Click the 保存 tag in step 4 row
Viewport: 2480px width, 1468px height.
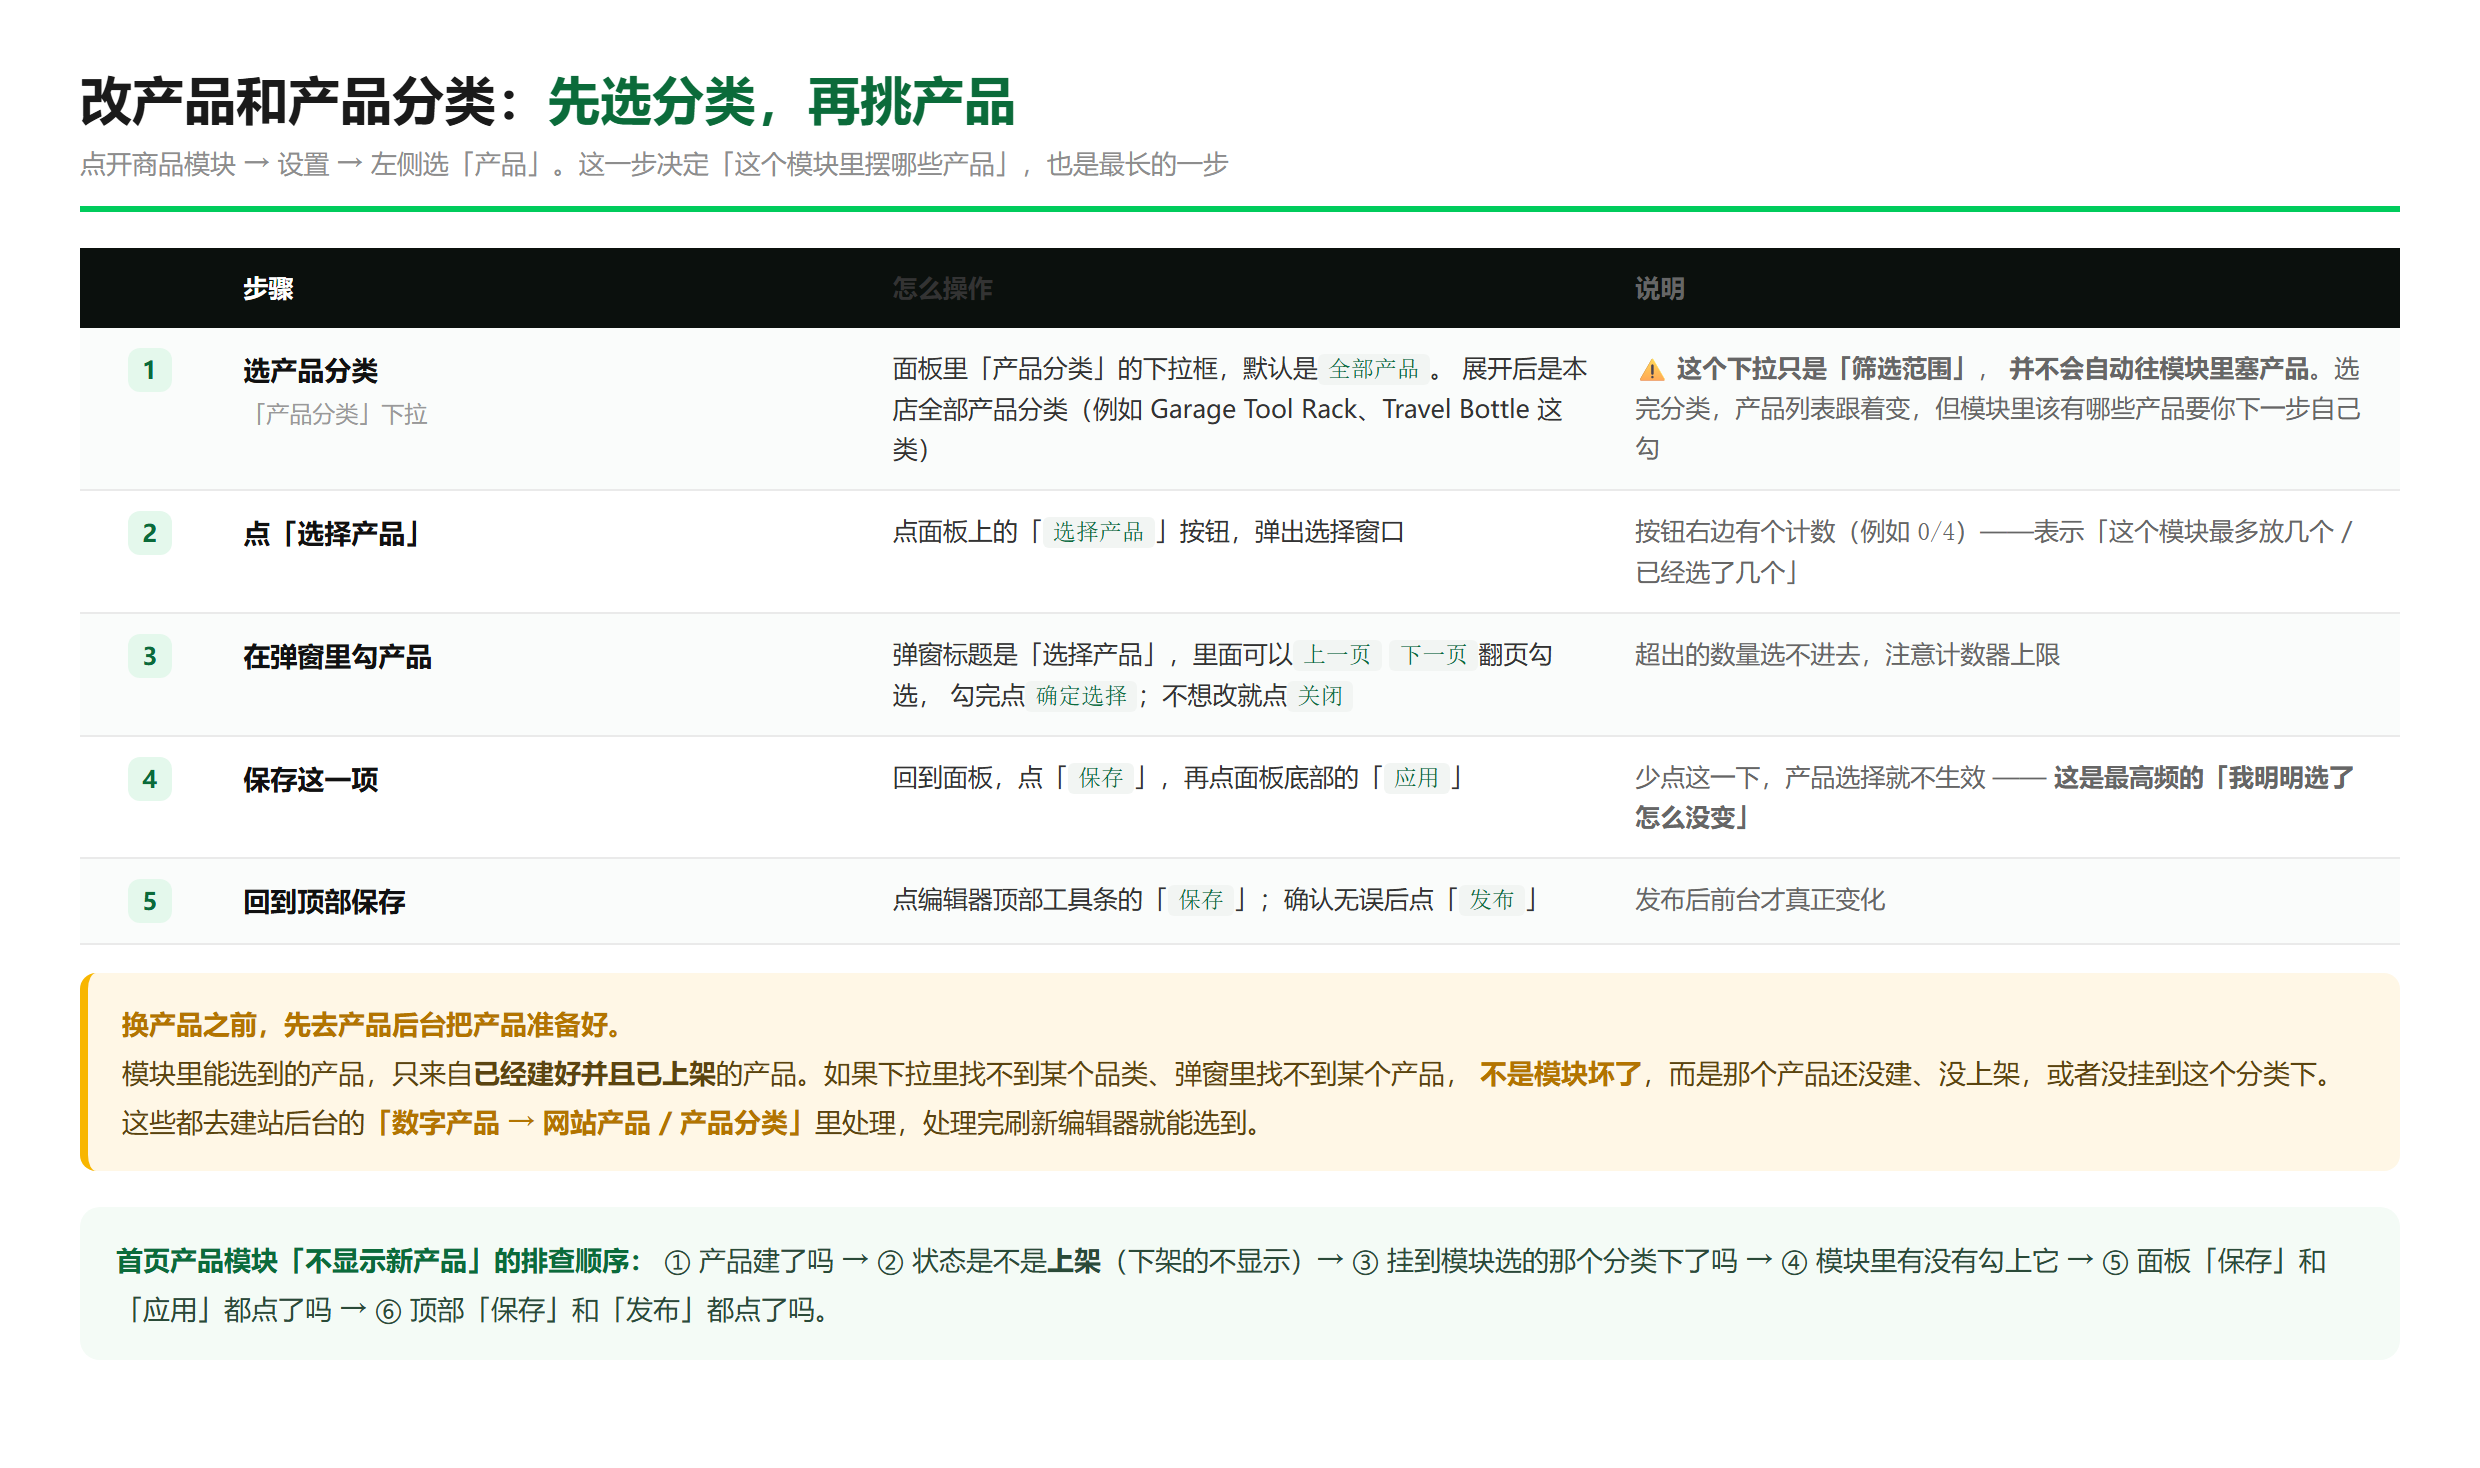[x=1101, y=778]
